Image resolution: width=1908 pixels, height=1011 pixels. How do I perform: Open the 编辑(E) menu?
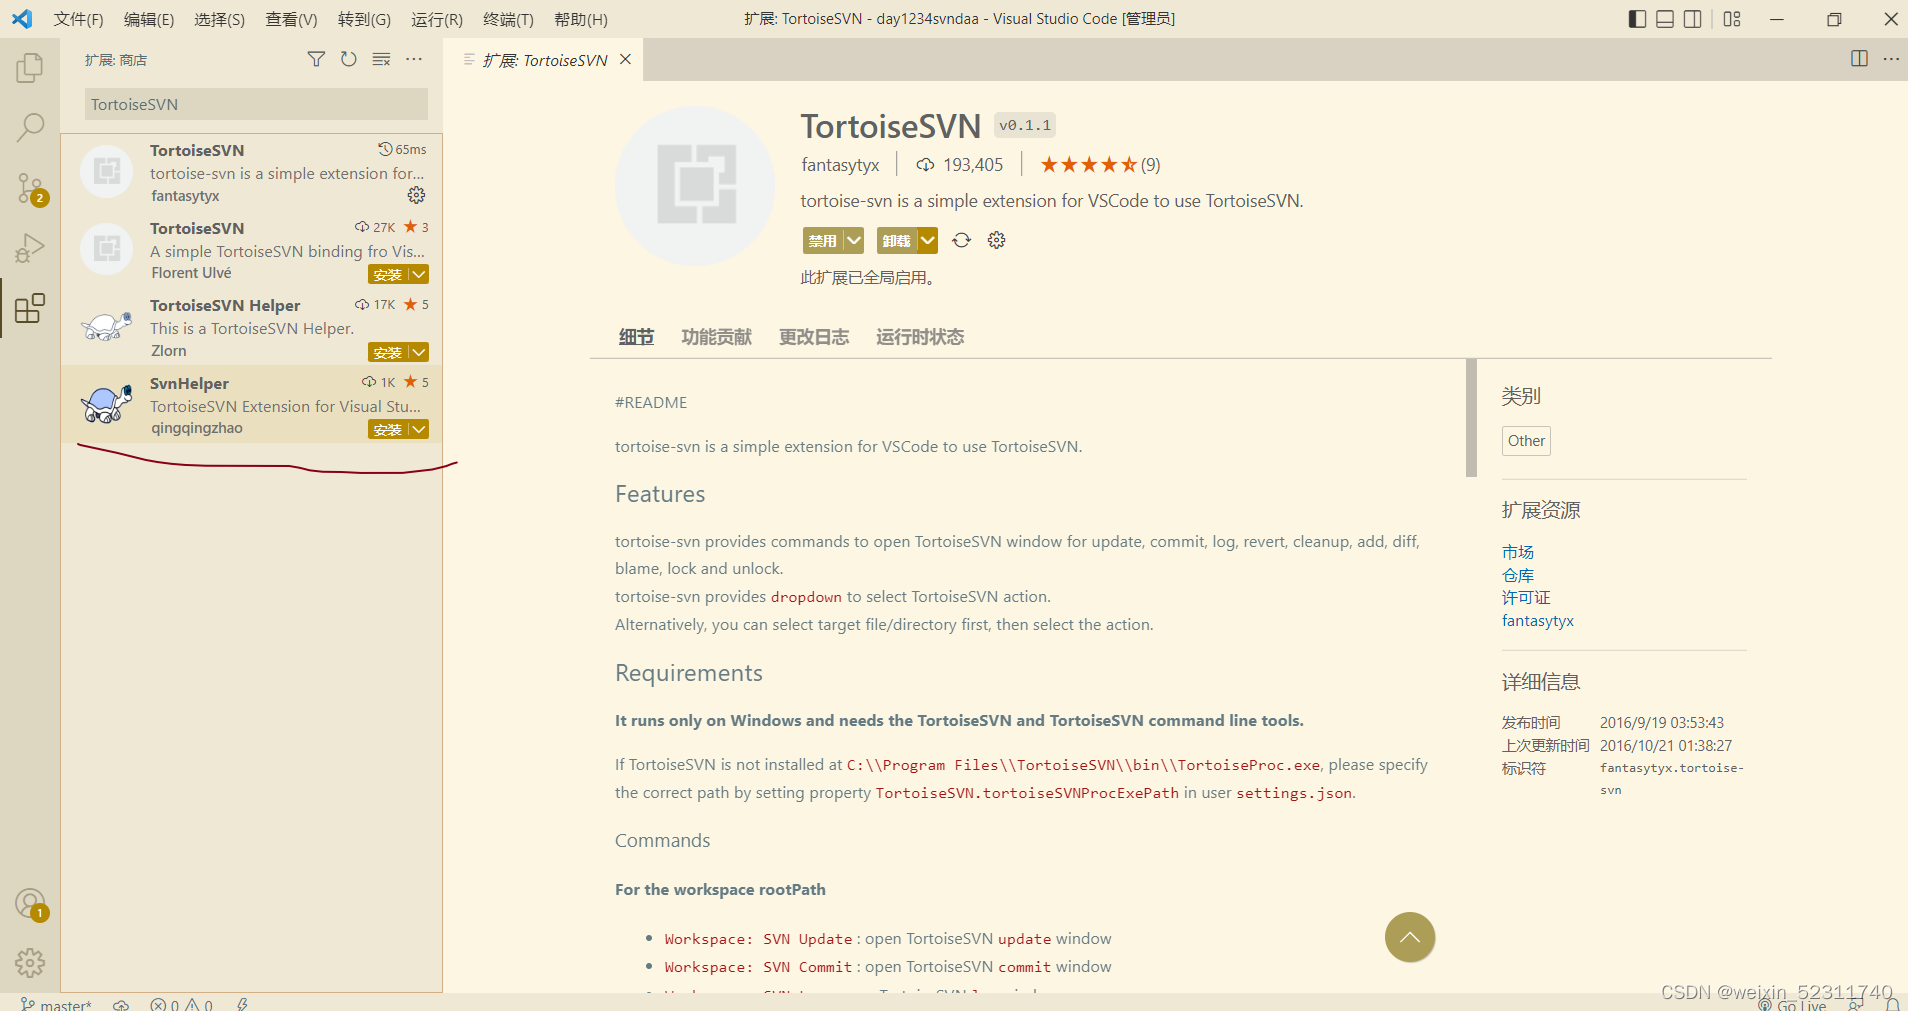[149, 19]
